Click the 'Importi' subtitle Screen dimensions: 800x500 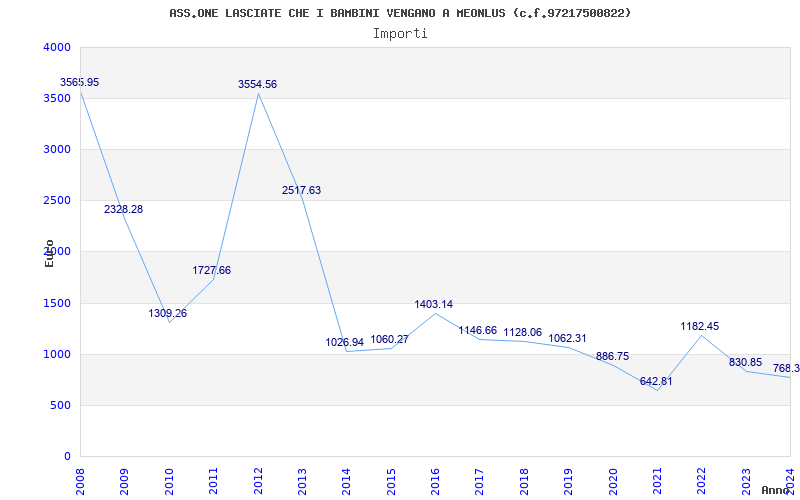[400, 34]
